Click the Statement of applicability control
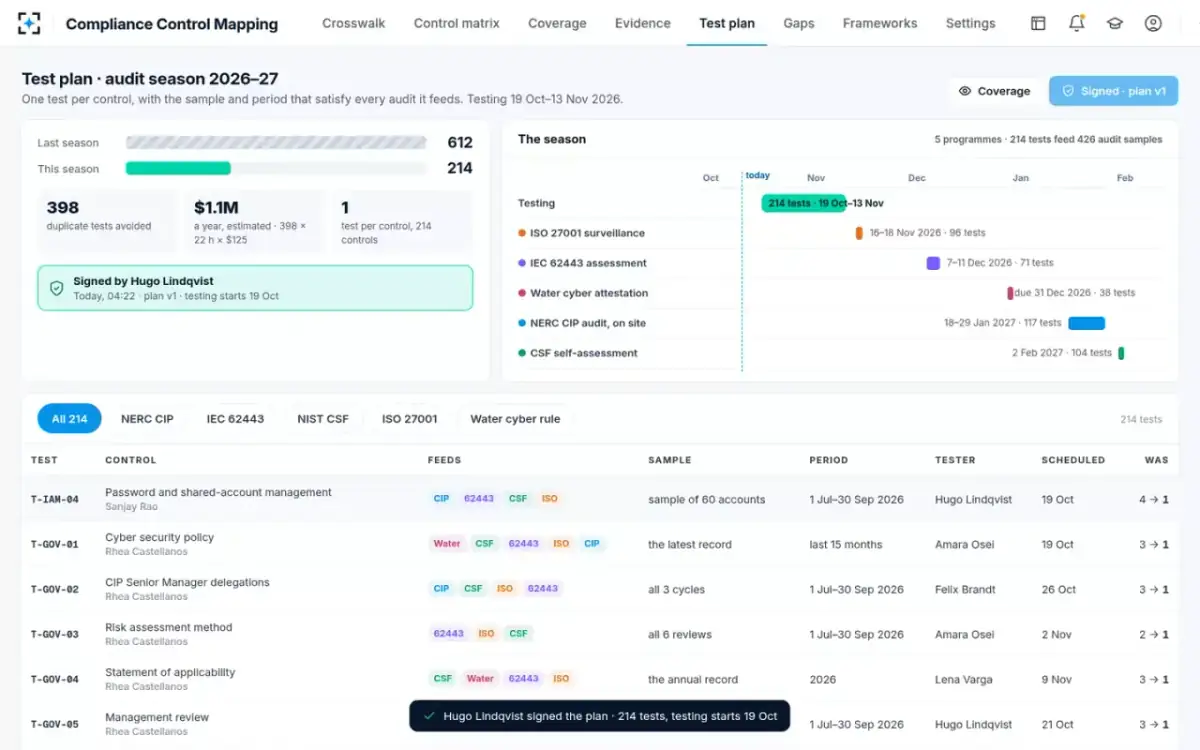Image resolution: width=1200 pixels, height=750 pixels. 170,672
